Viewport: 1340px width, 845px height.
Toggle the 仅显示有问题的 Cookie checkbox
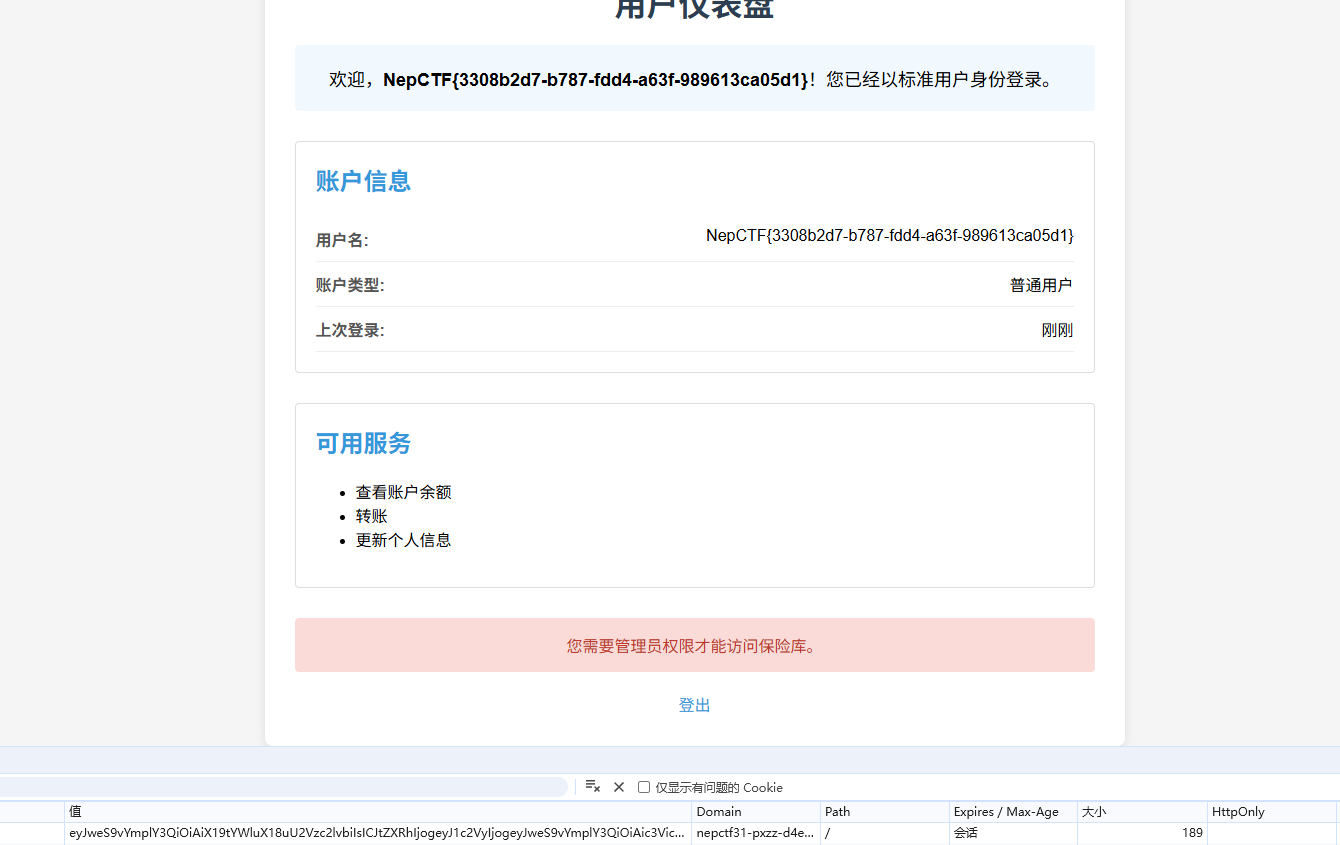point(644,787)
